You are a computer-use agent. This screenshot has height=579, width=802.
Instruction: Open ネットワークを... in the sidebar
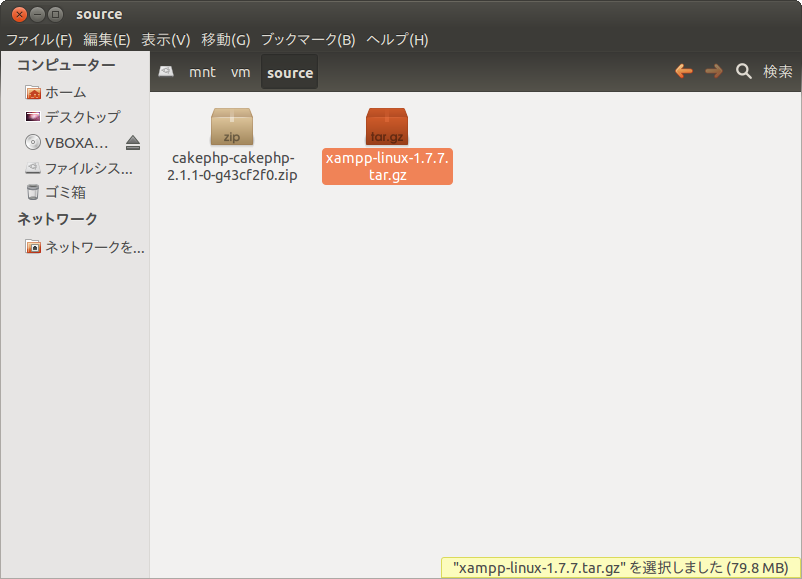tap(95, 248)
